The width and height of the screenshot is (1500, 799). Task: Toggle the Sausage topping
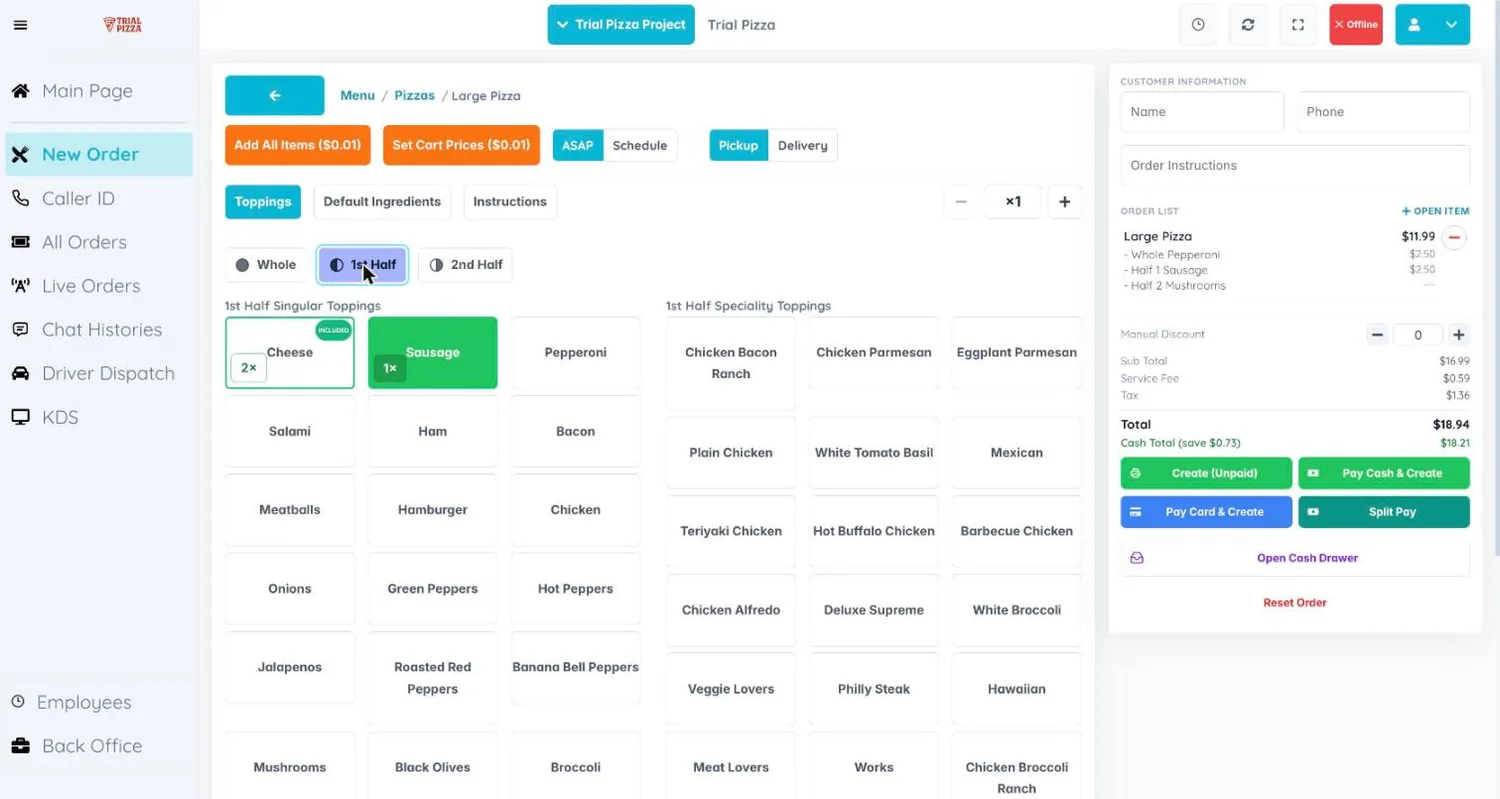(432, 353)
